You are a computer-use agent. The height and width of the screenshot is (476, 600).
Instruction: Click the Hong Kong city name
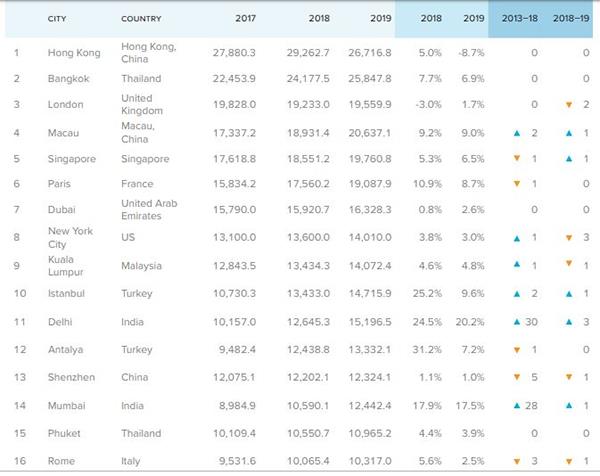click(73, 52)
